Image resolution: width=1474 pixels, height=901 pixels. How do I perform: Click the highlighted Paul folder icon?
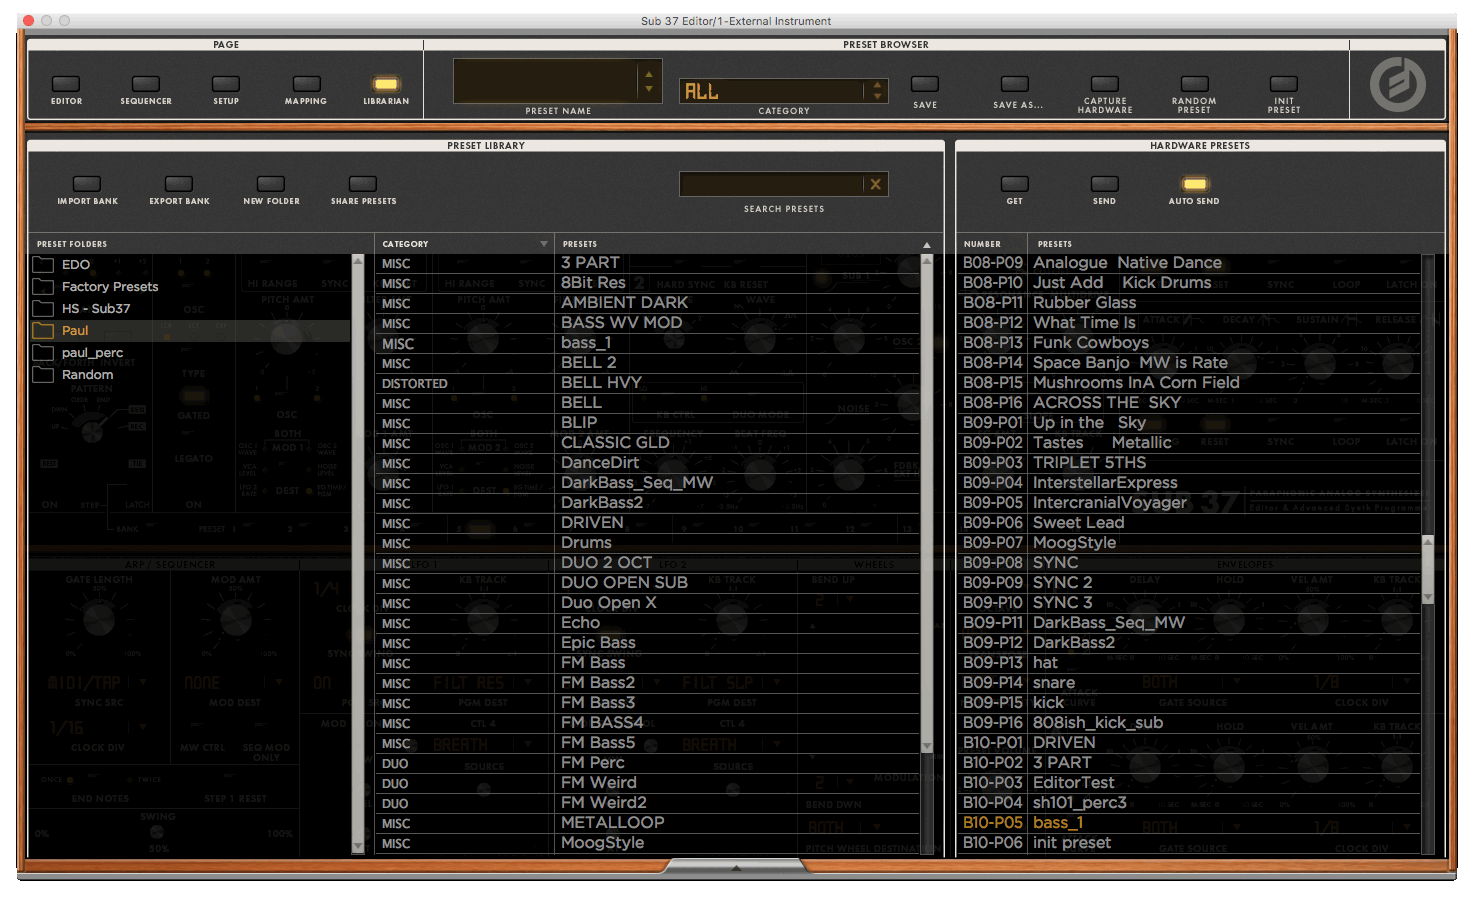[43, 331]
